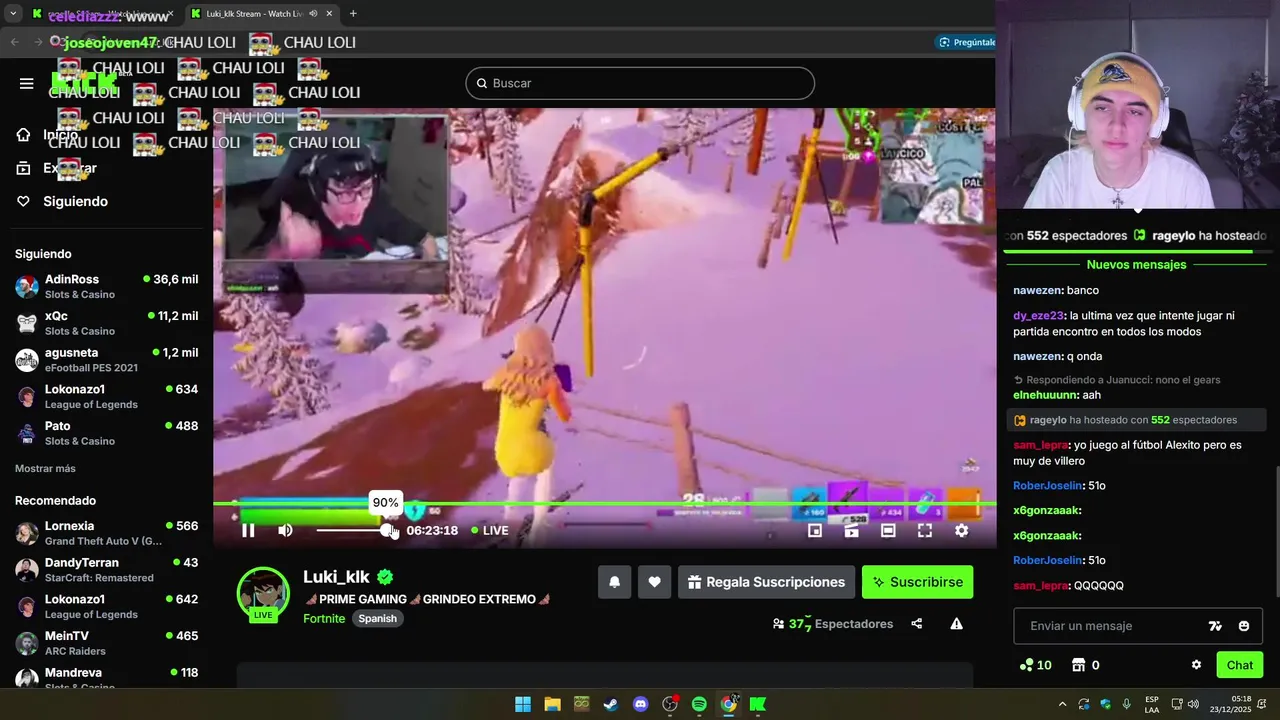This screenshot has width=1280, height=720.
Task: Open DandyTerran's StarCraft: Remastered channel
Action: [106, 570]
